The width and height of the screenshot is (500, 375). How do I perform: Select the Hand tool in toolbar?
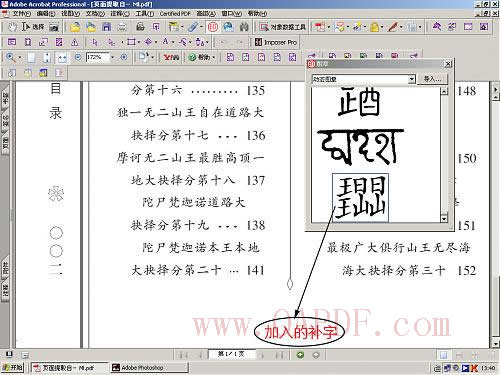click(12, 27)
